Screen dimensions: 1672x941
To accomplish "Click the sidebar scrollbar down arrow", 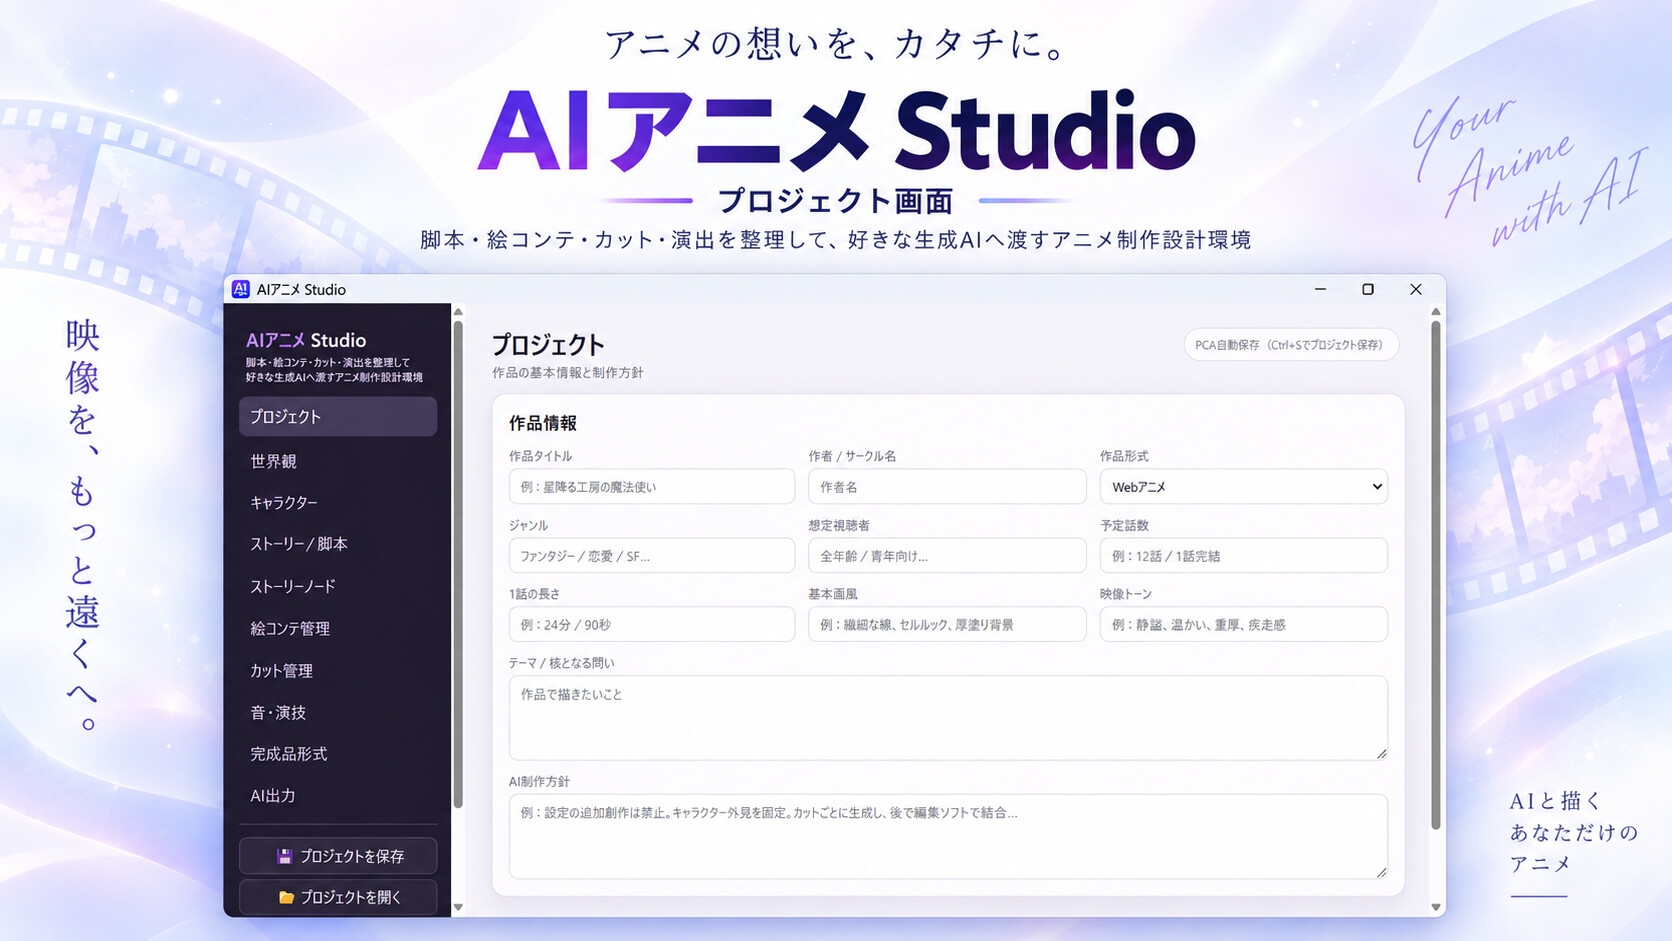I will pos(458,907).
